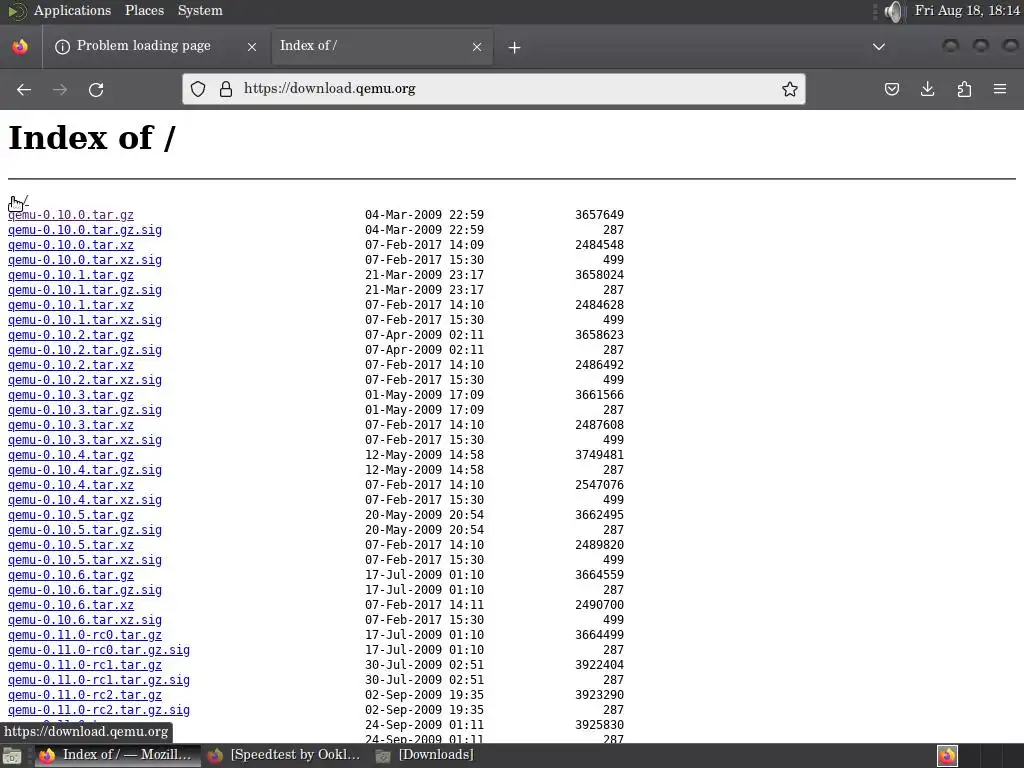The image size is (1024, 768).
Task: Open a new tab with plus
Action: pyautogui.click(x=514, y=48)
